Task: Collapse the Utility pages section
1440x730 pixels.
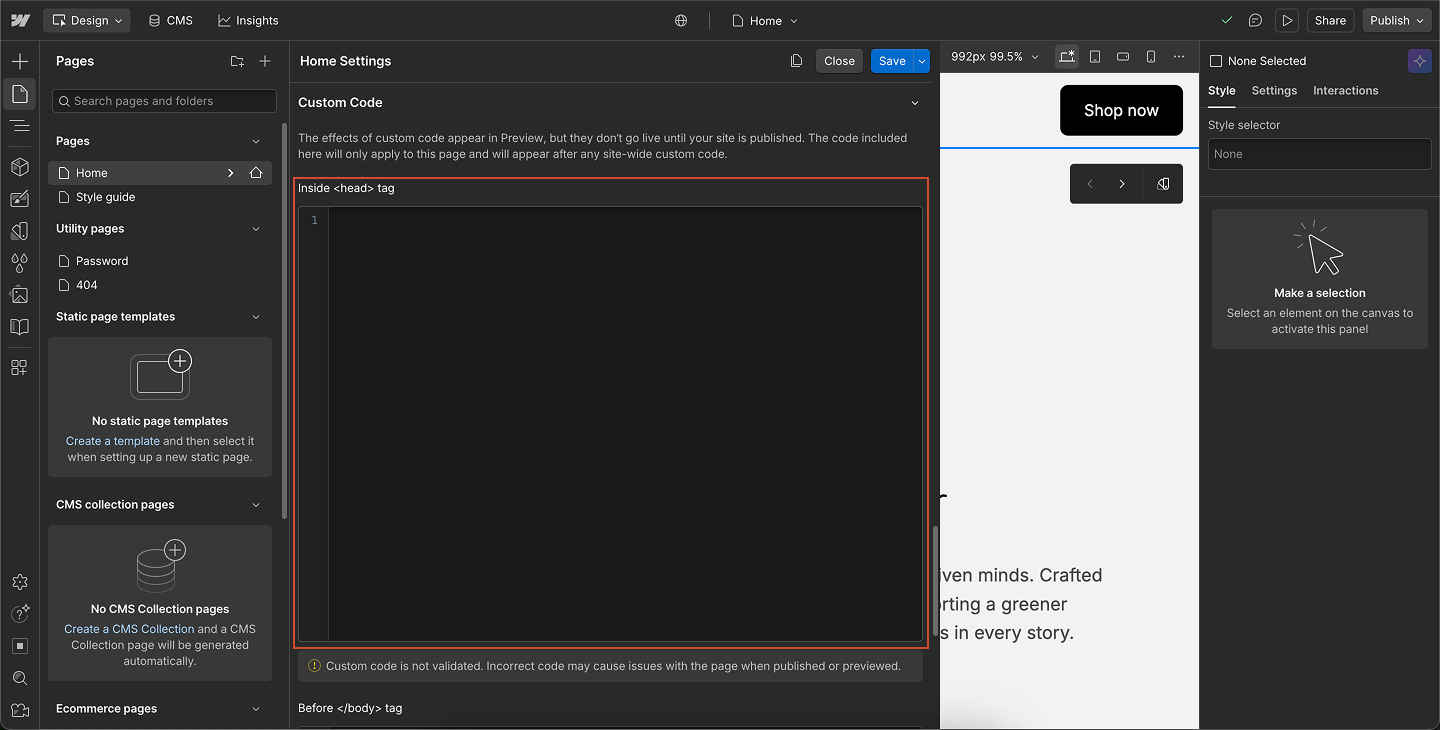Action: (256, 229)
